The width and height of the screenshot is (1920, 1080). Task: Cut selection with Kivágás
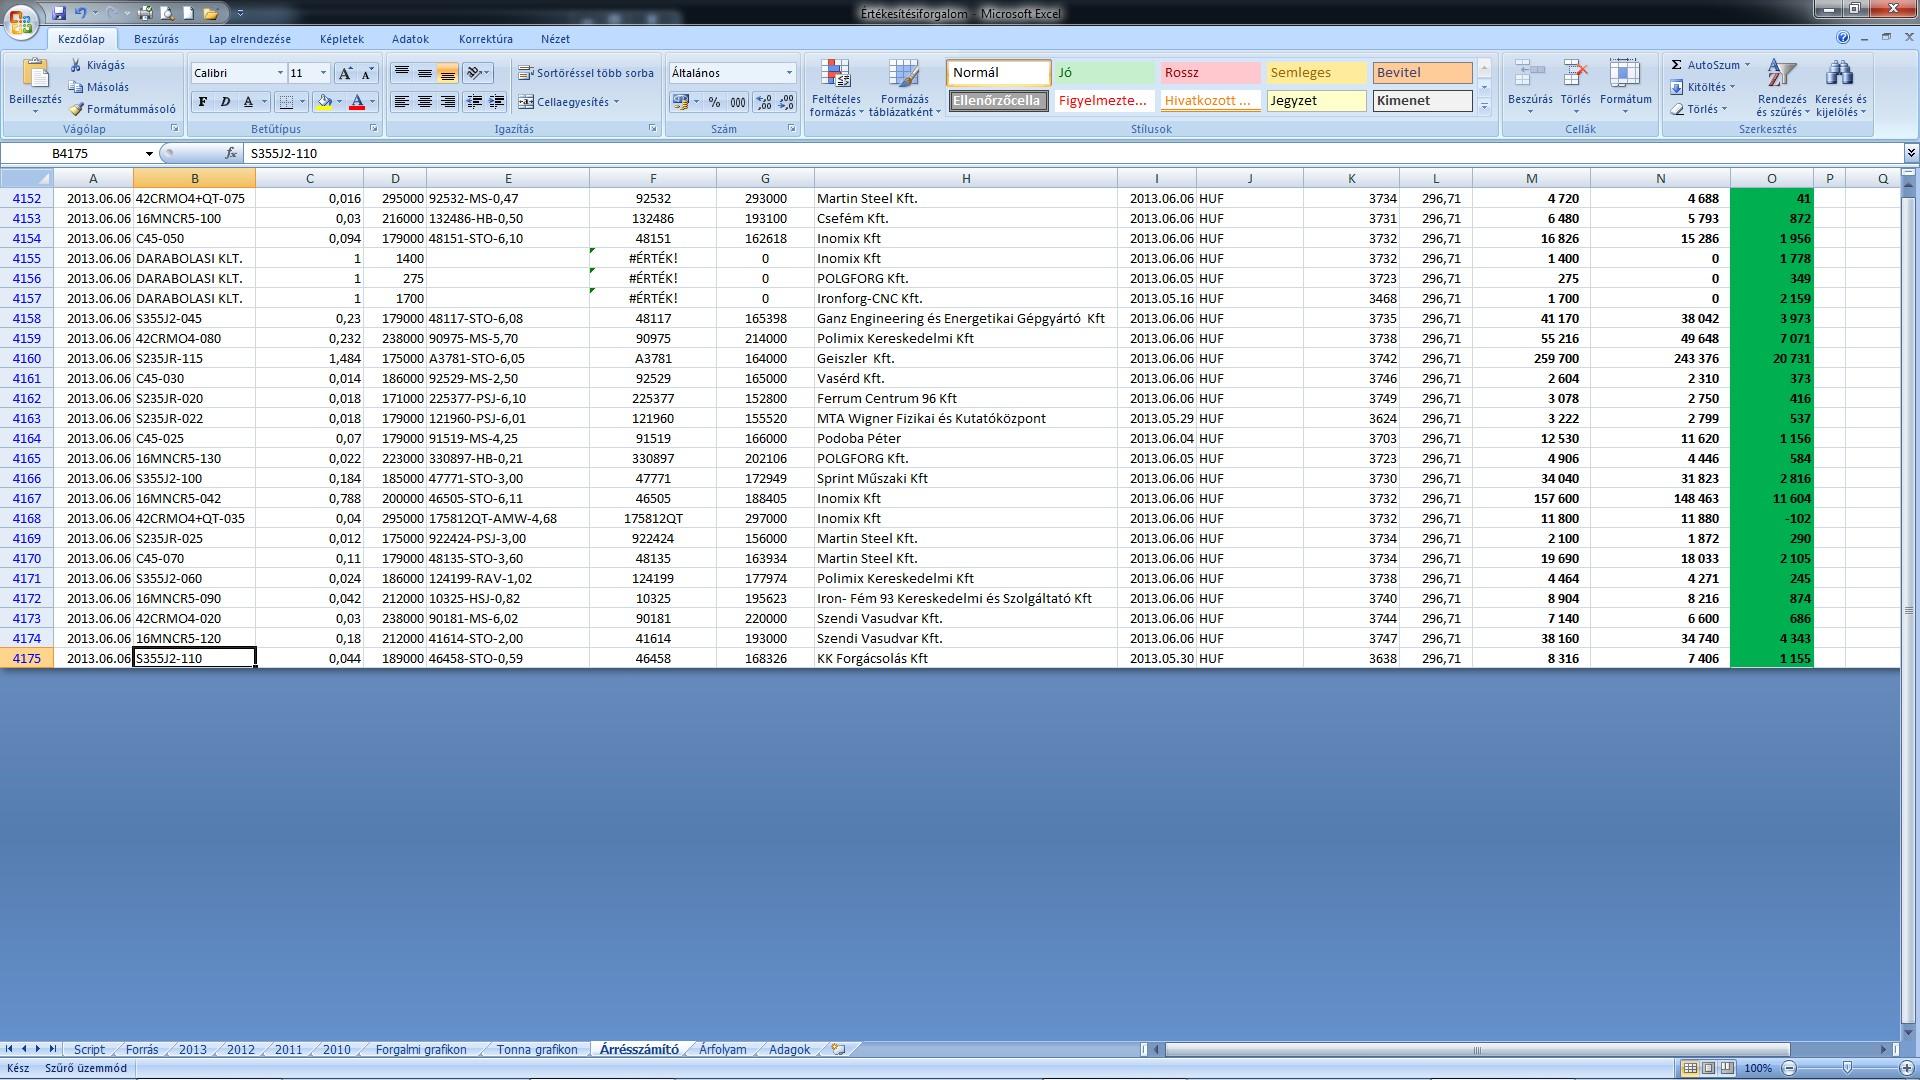[98, 65]
